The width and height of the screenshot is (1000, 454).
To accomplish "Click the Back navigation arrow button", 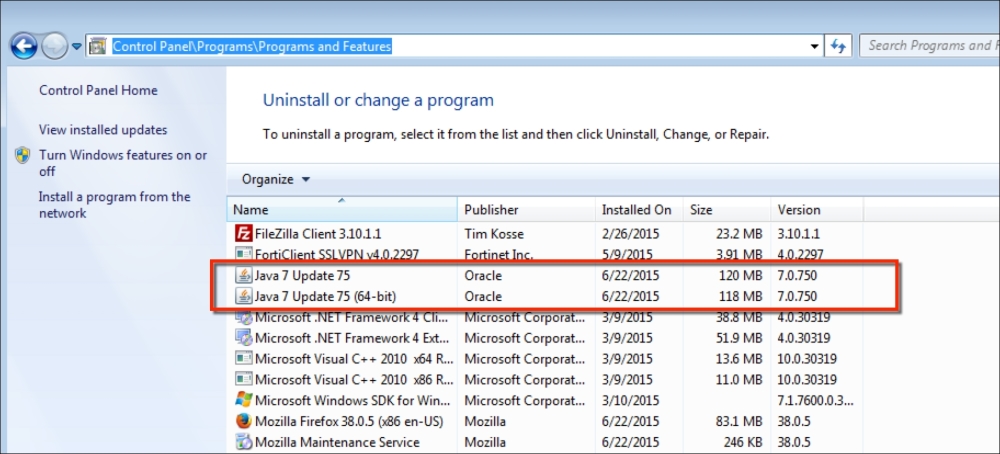I will click(24, 46).
